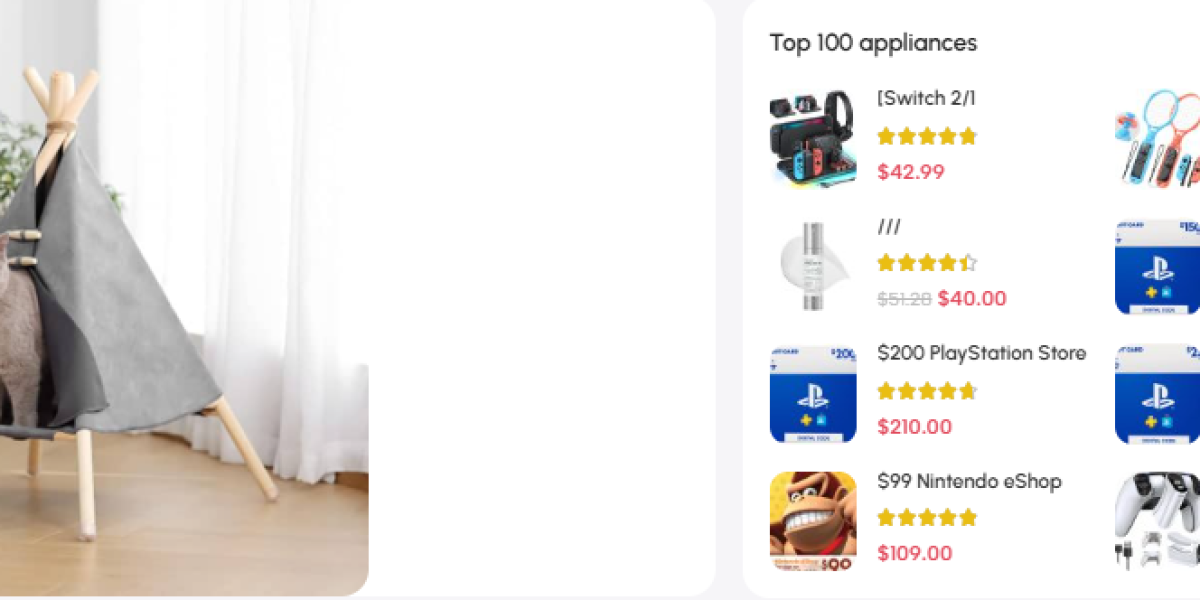This screenshot has width=1200, height=600.
Task: Open the product titled ///
Action: tap(889, 226)
